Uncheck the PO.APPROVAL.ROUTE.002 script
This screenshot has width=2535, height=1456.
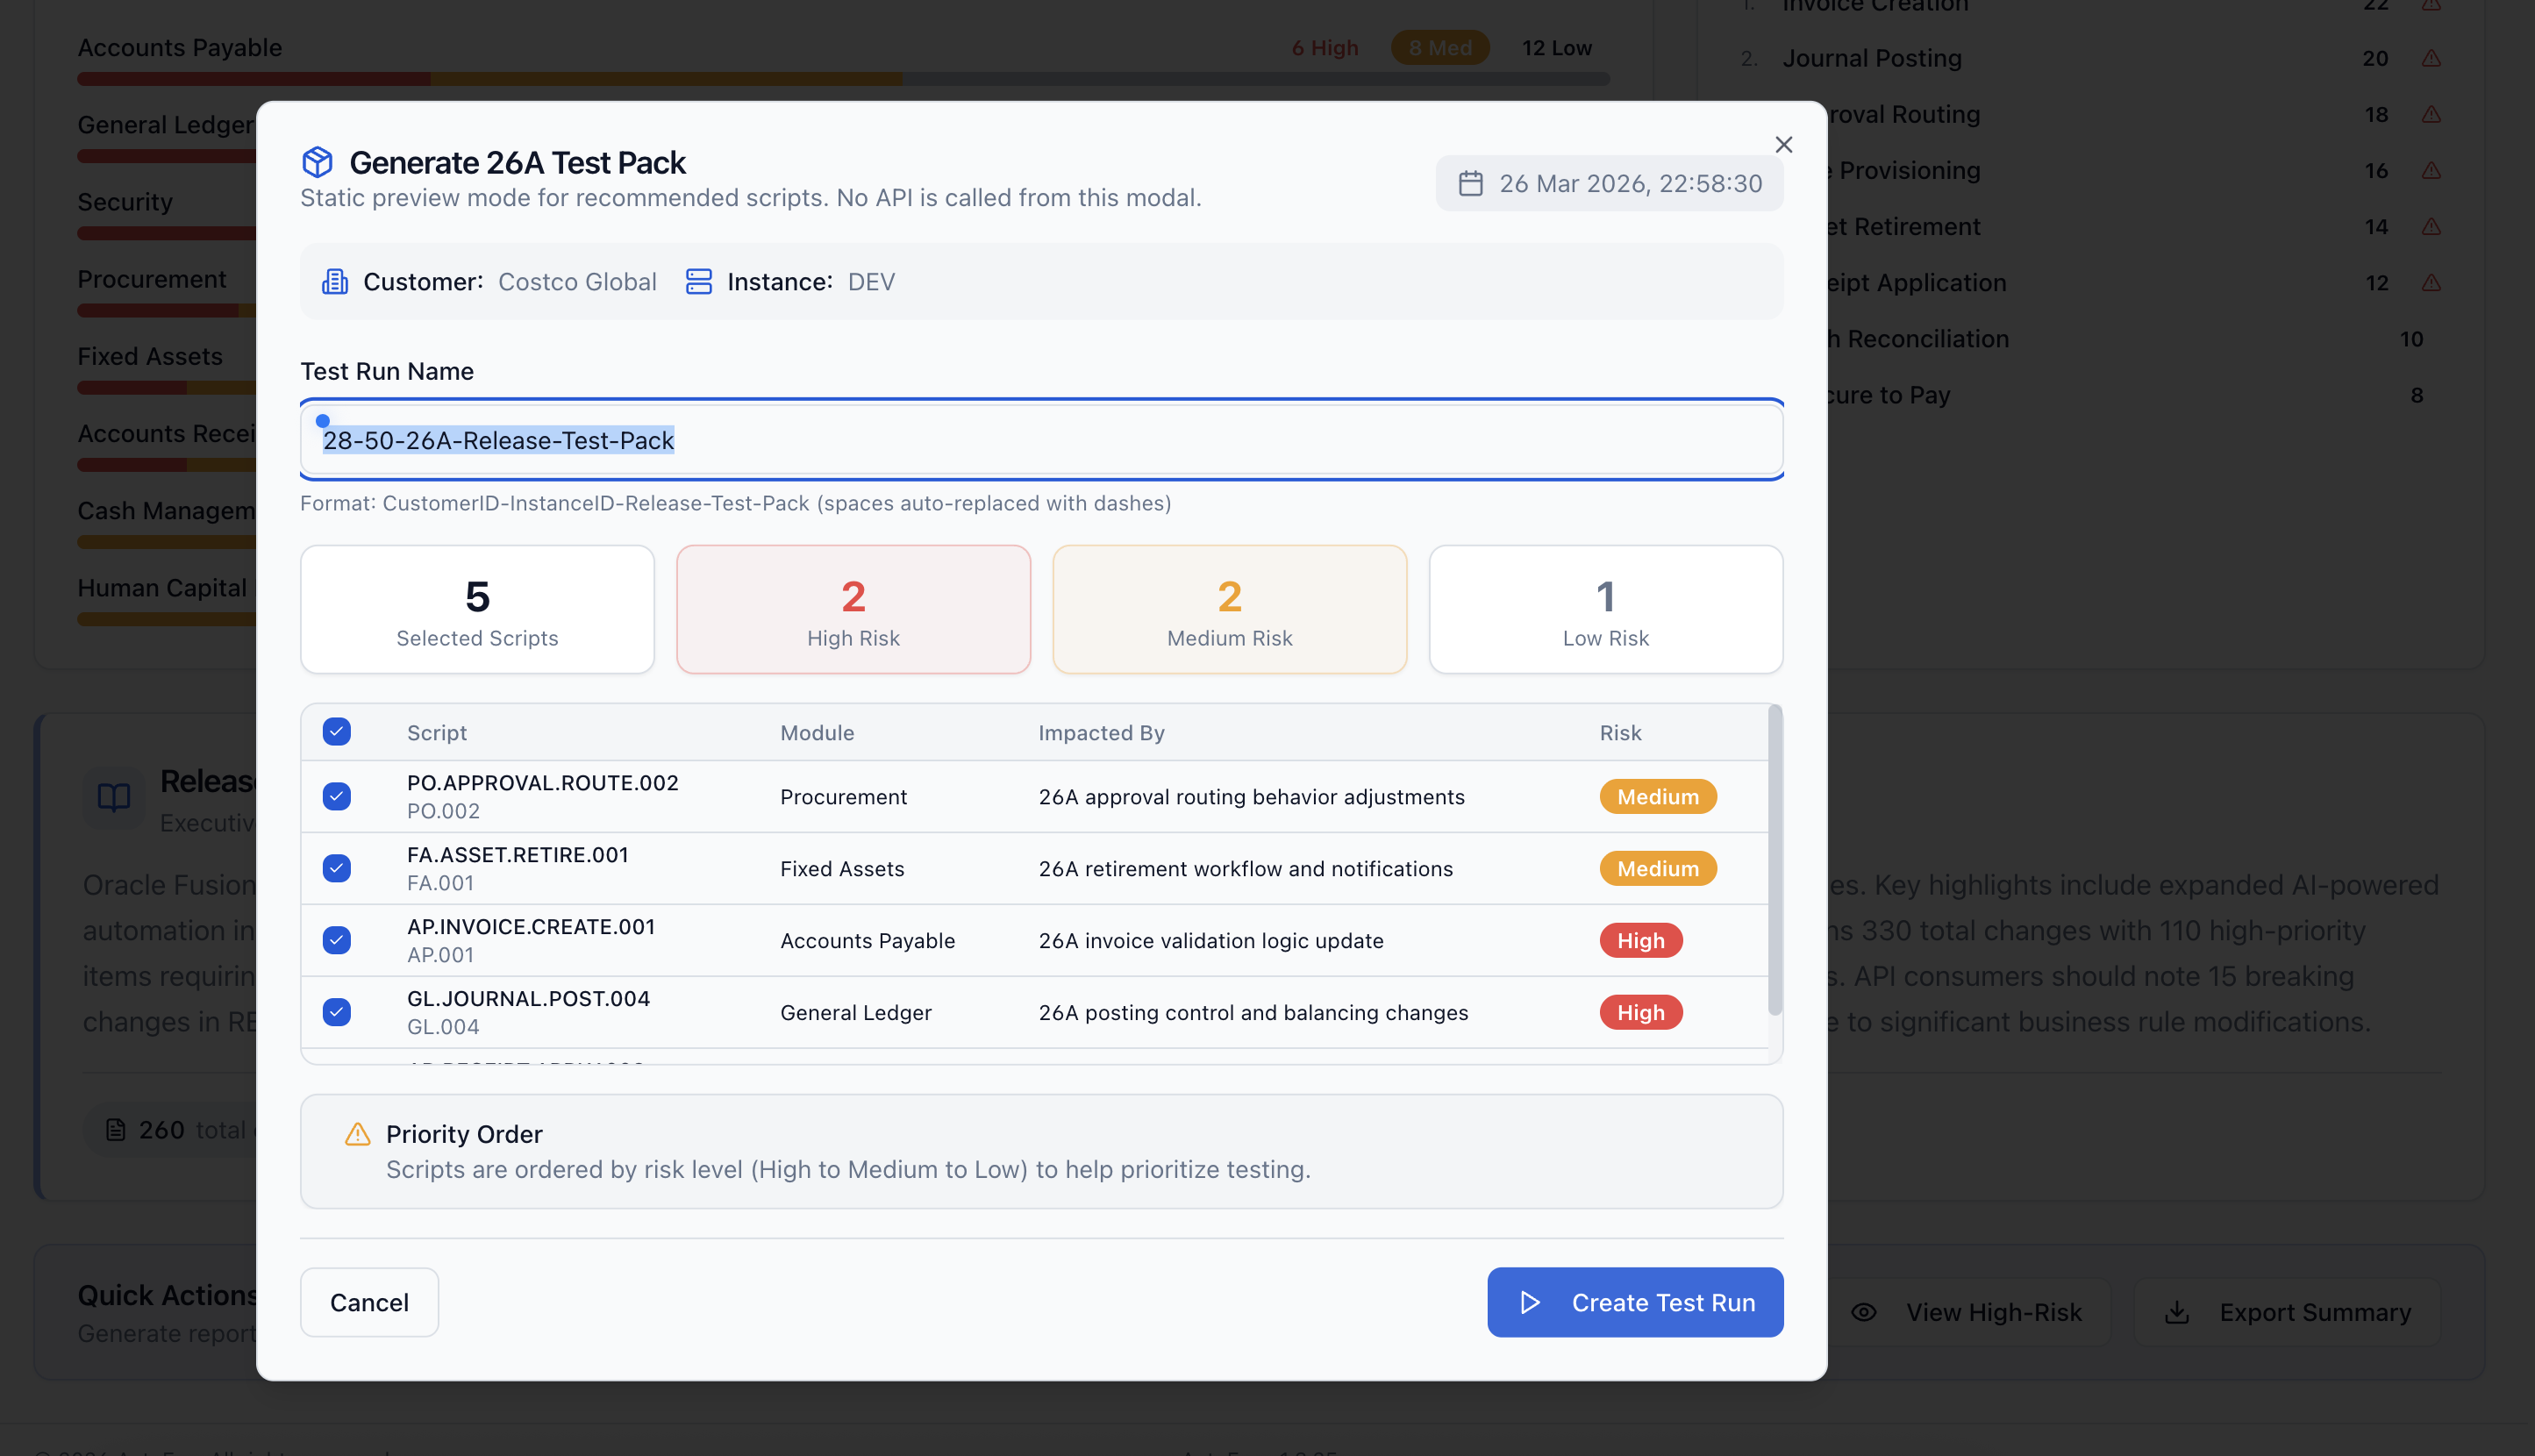[x=337, y=796]
